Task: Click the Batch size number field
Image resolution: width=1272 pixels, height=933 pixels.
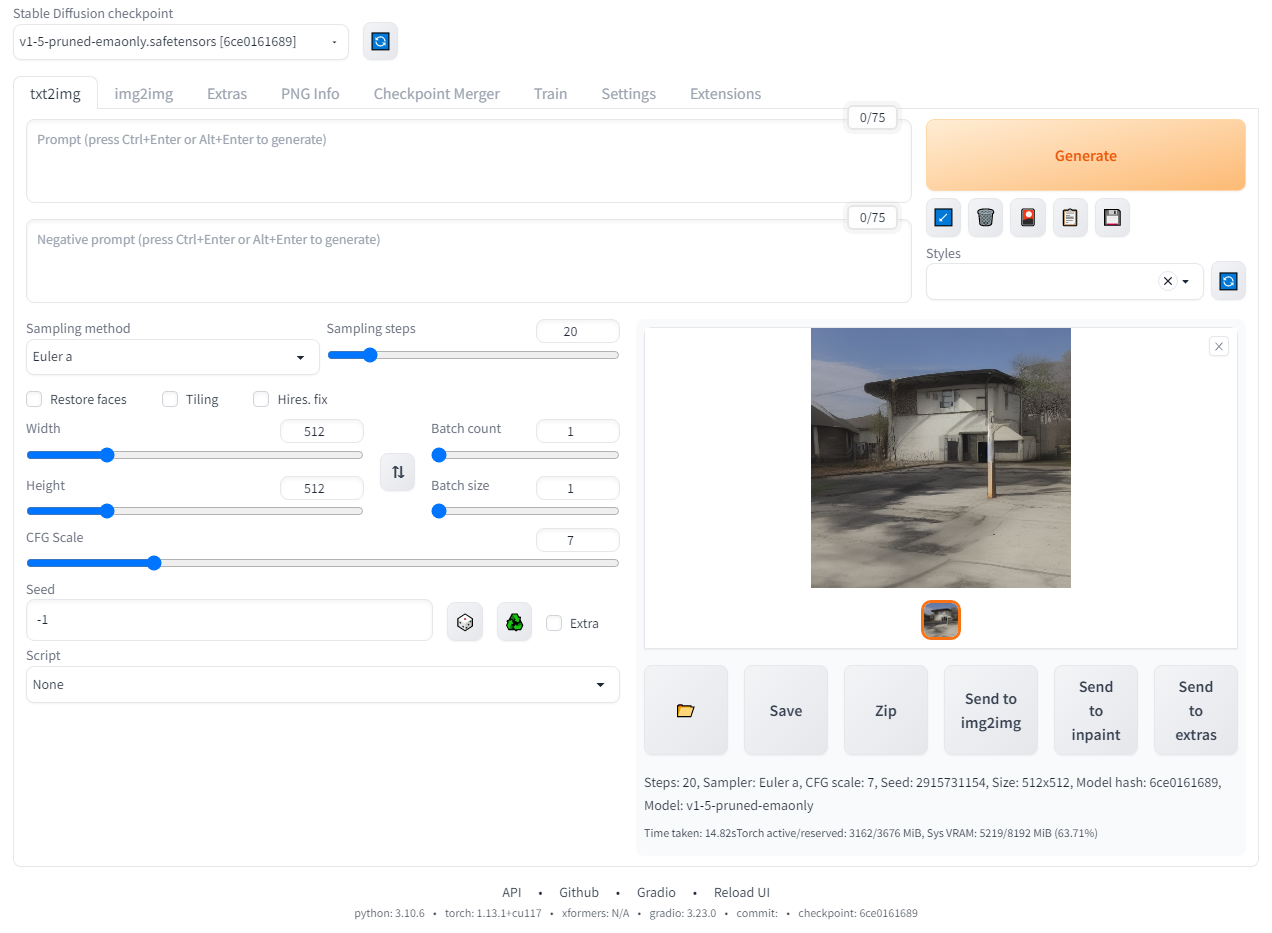Action: [x=578, y=488]
